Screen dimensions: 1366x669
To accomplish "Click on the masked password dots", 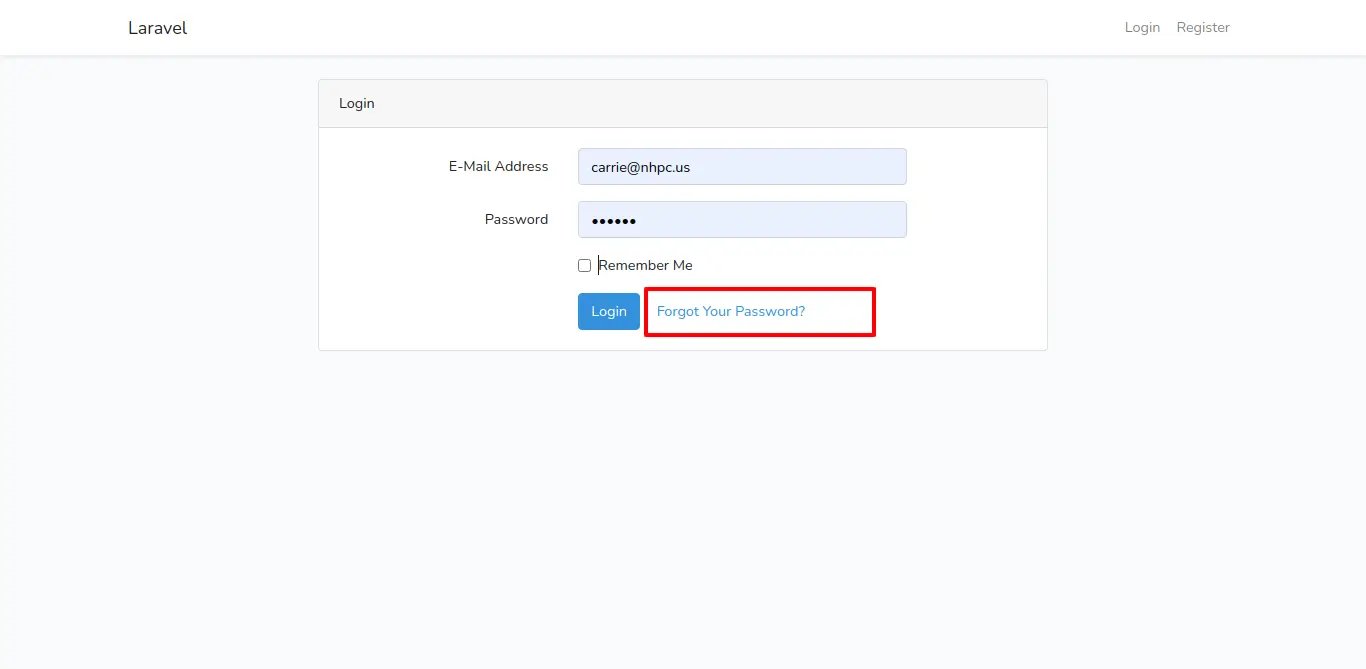I will tap(614, 221).
